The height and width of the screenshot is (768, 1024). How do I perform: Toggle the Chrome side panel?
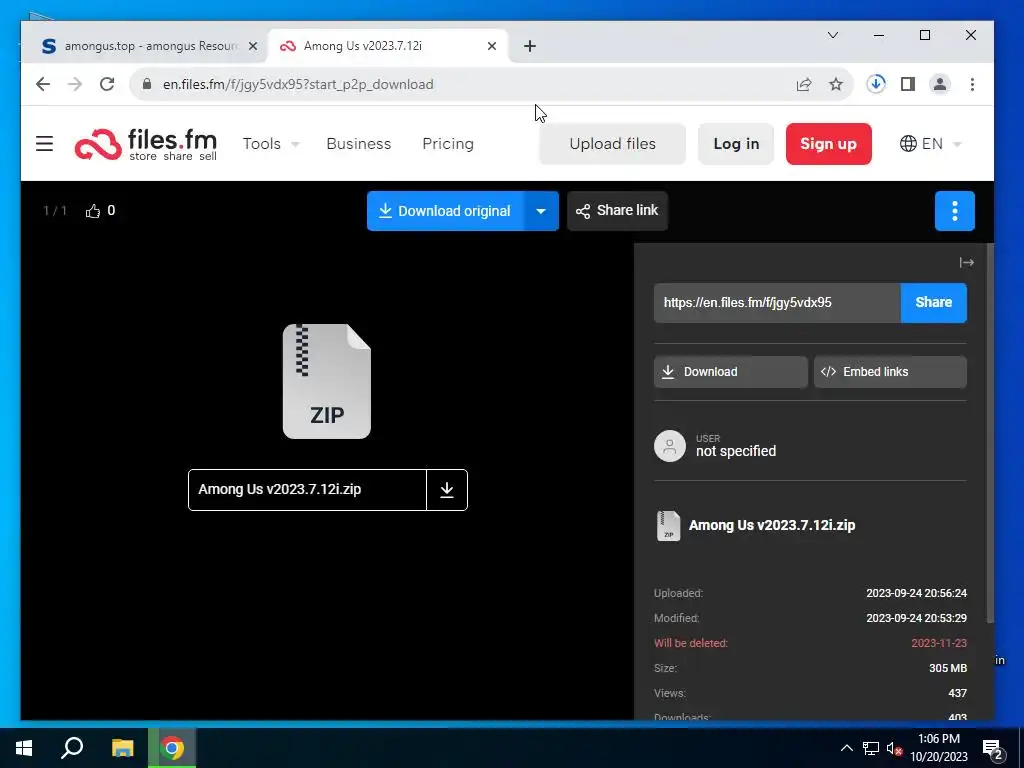(908, 84)
